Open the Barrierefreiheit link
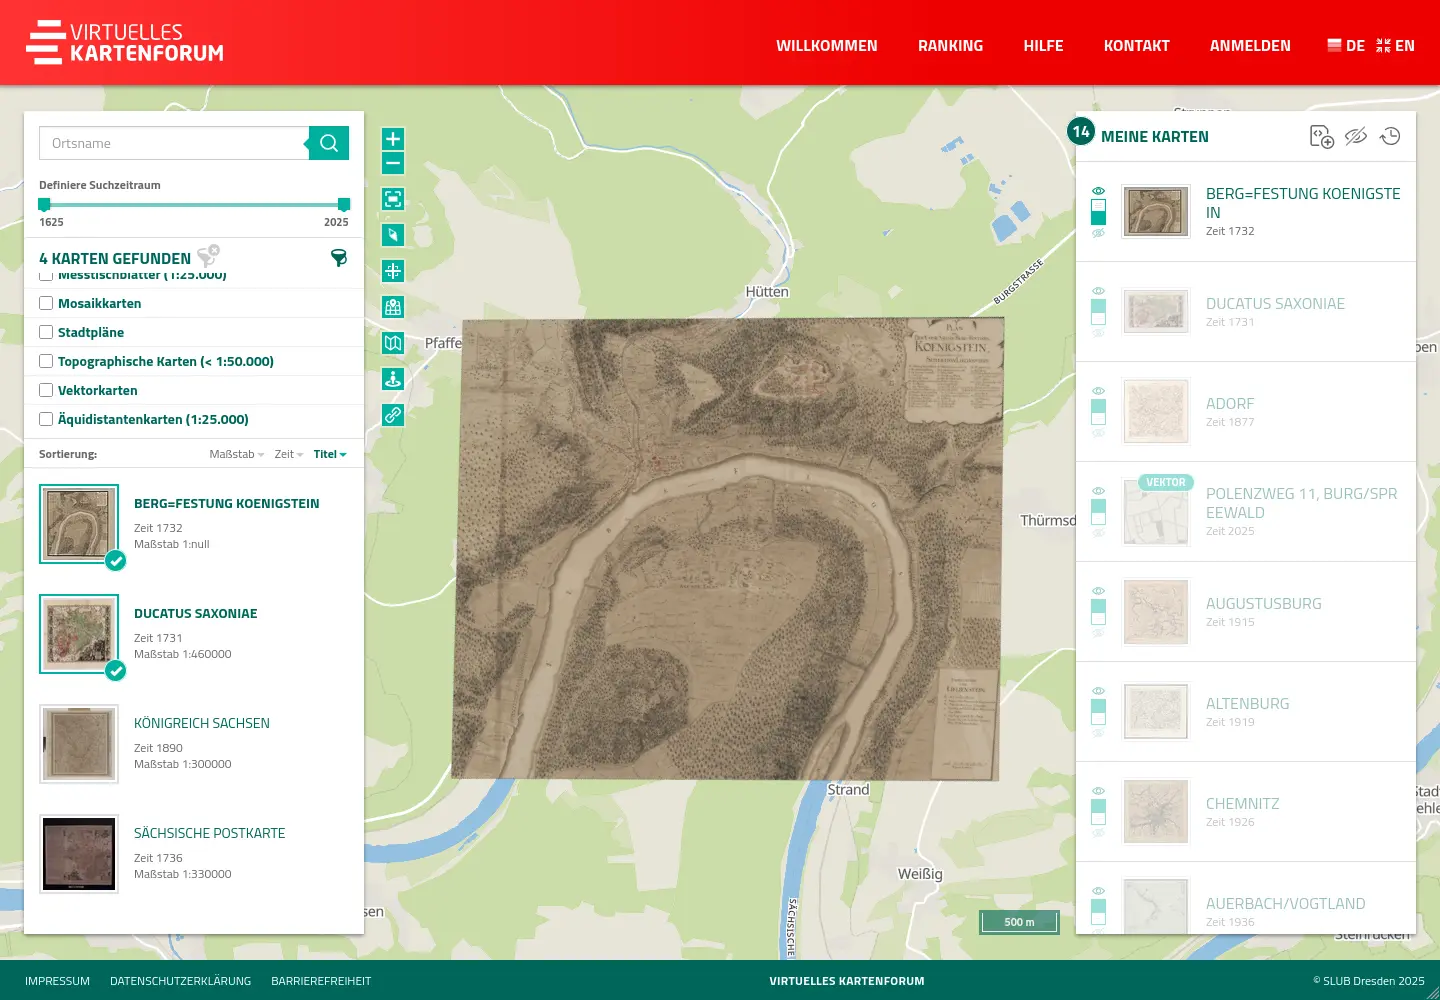 point(321,981)
